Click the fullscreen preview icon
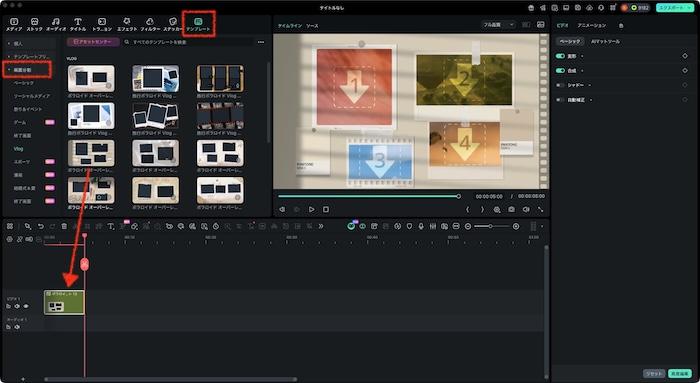 click(x=541, y=209)
